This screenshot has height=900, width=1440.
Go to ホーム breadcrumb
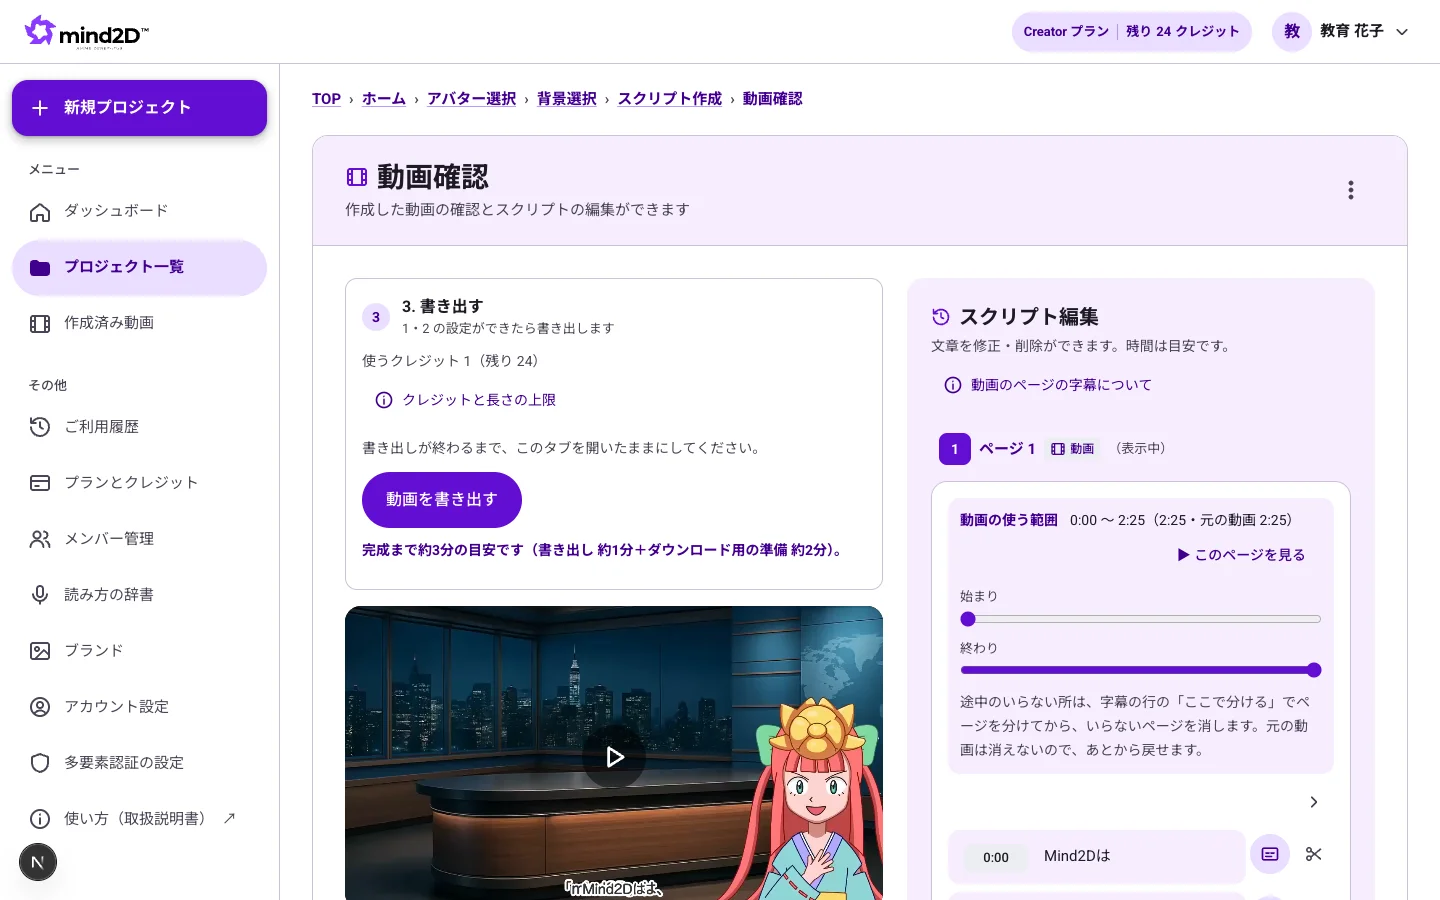tap(384, 99)
